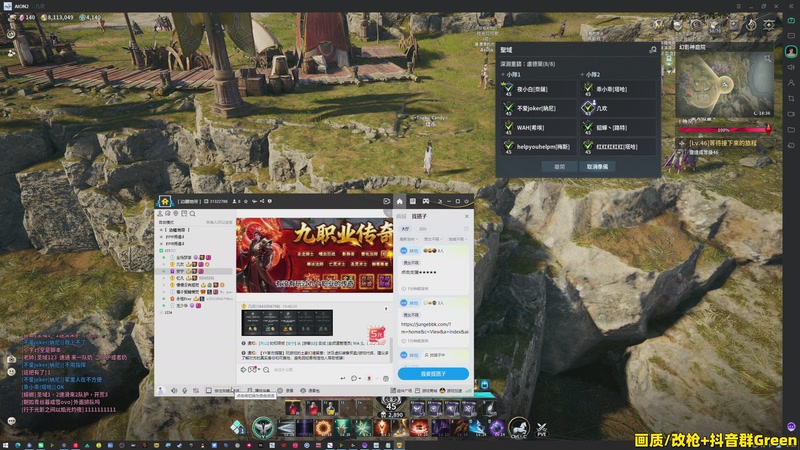Click the avatar icon in the right sidebar
This screenshot has height=450, width=800.
click(x=791, y=52)
